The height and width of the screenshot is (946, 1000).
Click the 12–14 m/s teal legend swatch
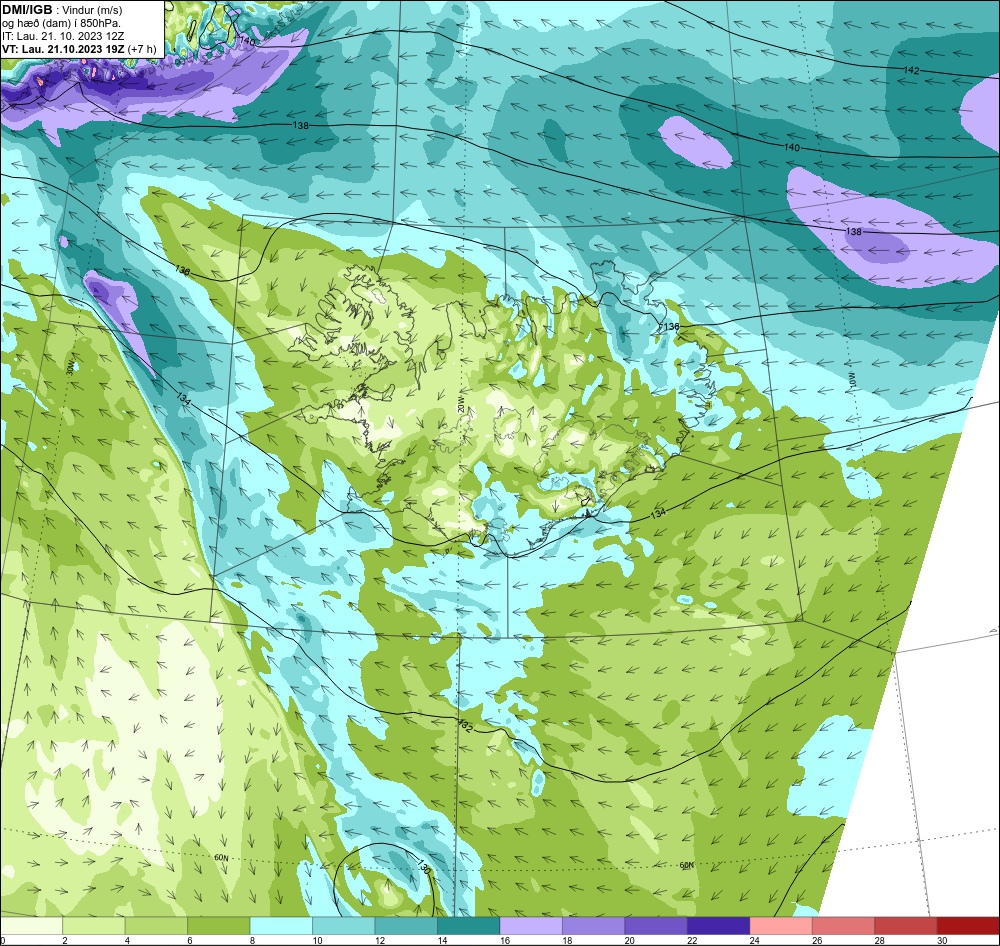(406, 926)
